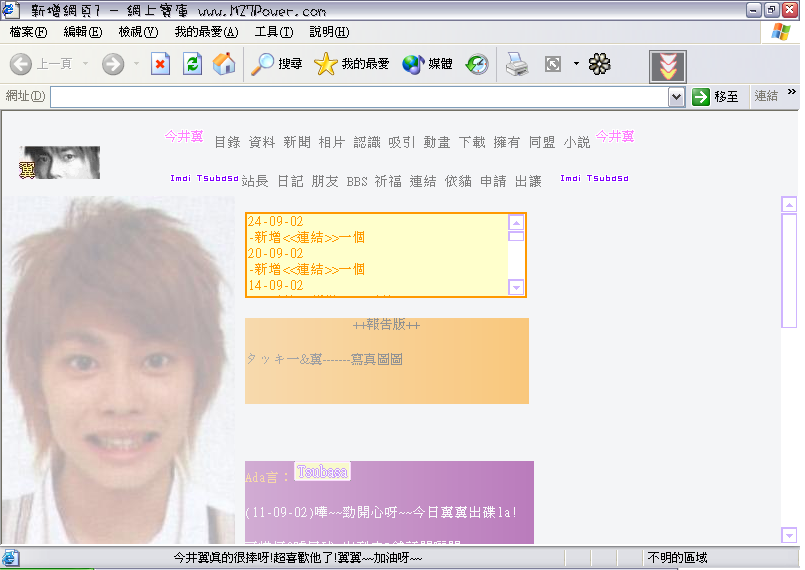Open the 檔案(F) menu
805x570 pixels.
(28, 32)
